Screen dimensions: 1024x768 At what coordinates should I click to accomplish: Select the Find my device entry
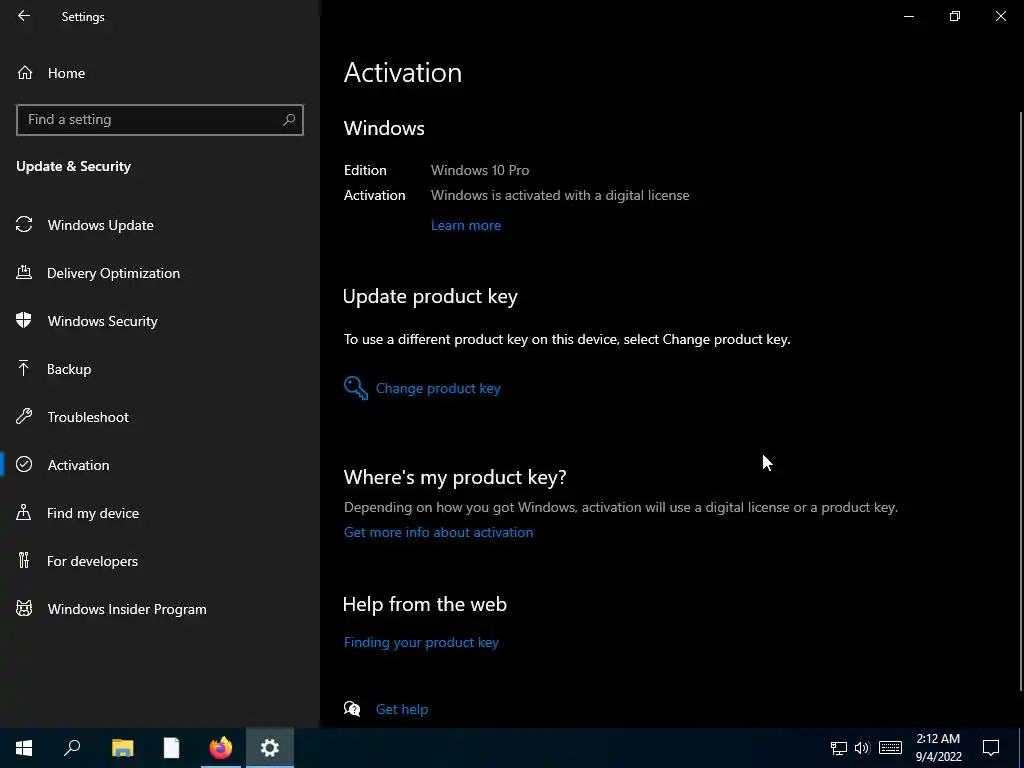point(160,513)
